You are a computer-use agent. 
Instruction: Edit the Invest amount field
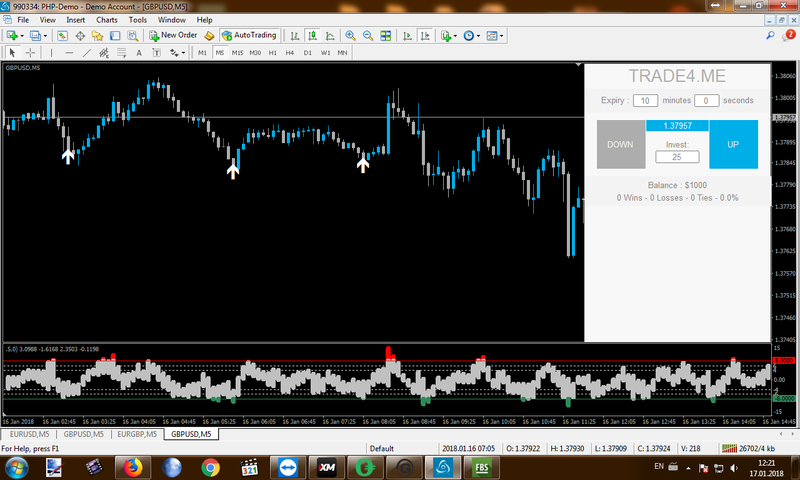coord(677,157)
